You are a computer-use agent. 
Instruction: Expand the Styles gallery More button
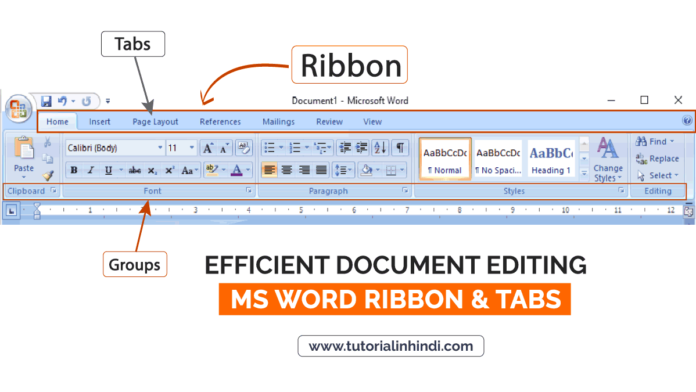pyautogui.click(x=584, y=173)
